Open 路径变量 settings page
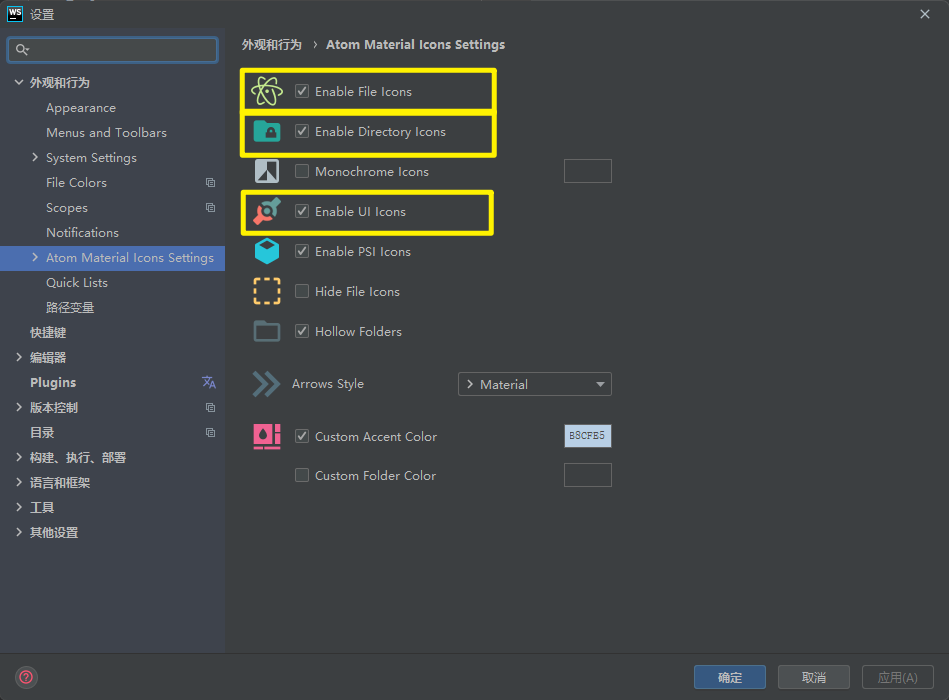Viewport: 949px width, 700px height. click(70, 307)
